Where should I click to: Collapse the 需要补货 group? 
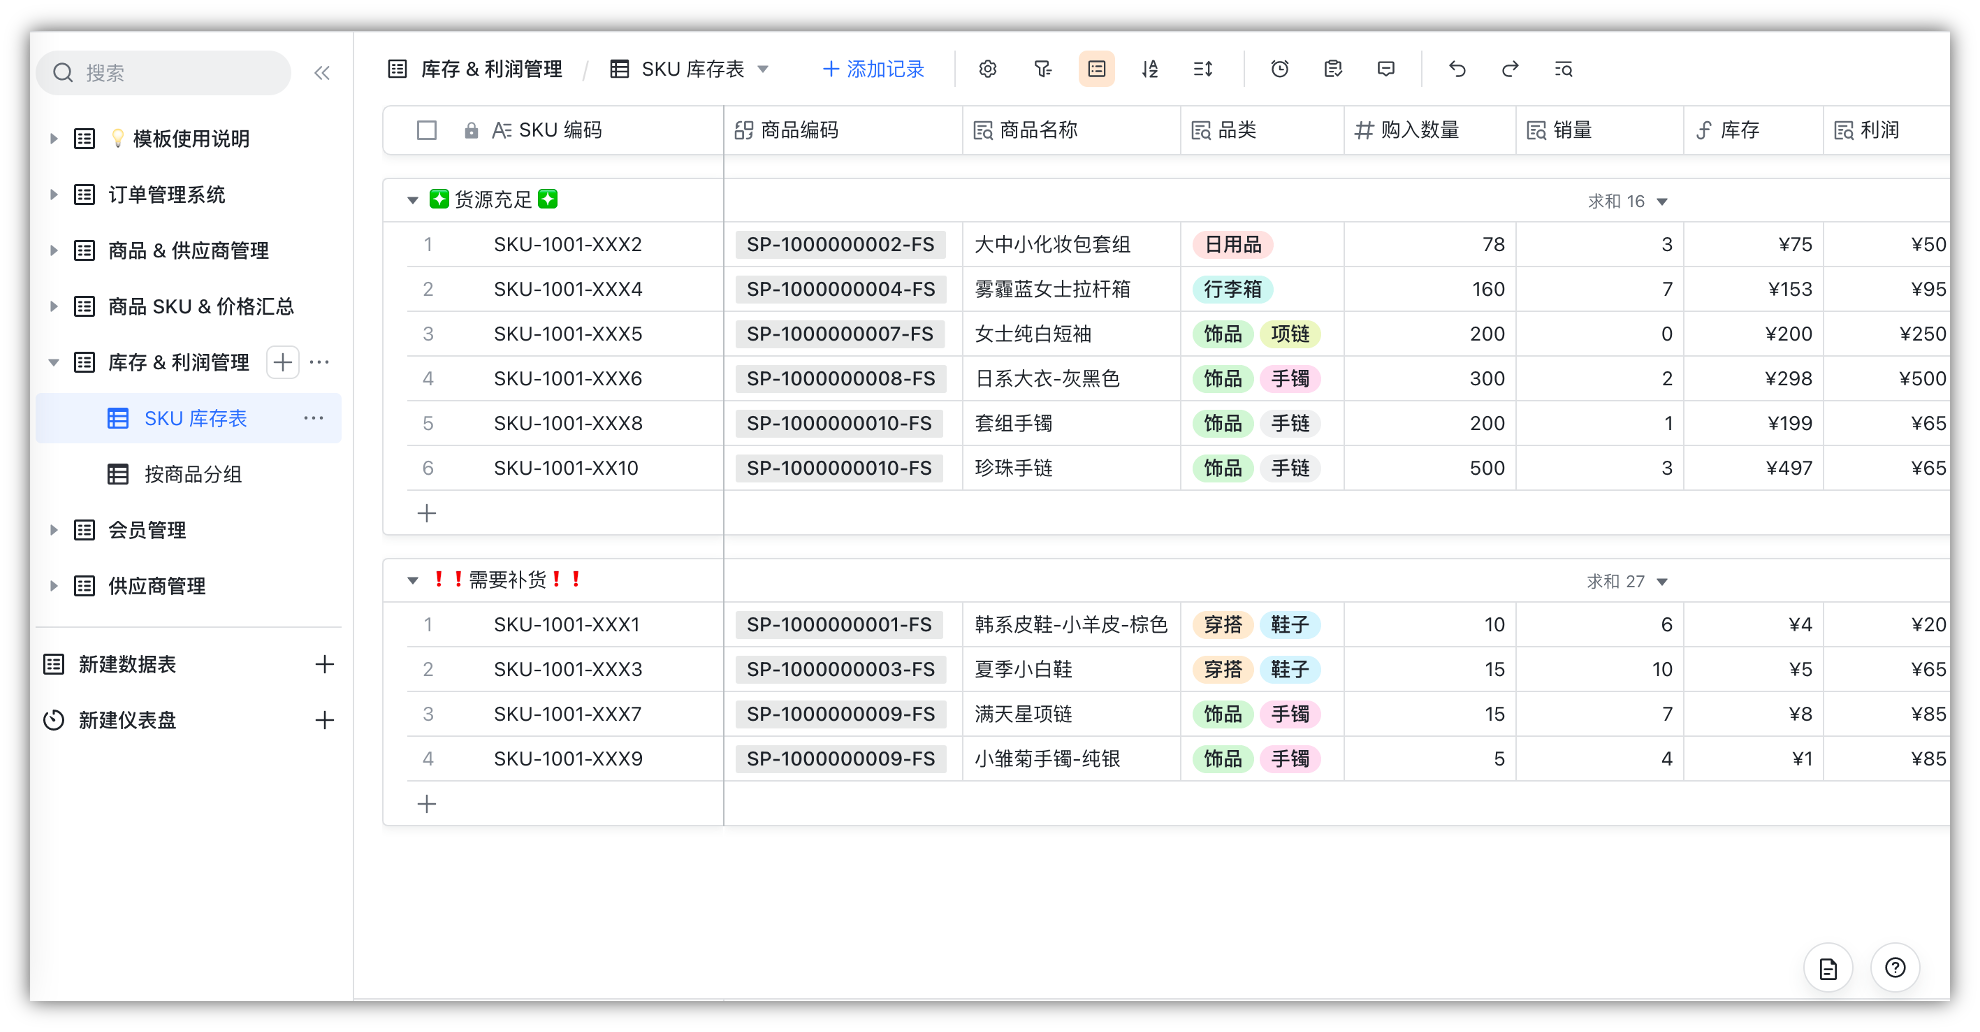pyautogui.click(x=412, y=580)
